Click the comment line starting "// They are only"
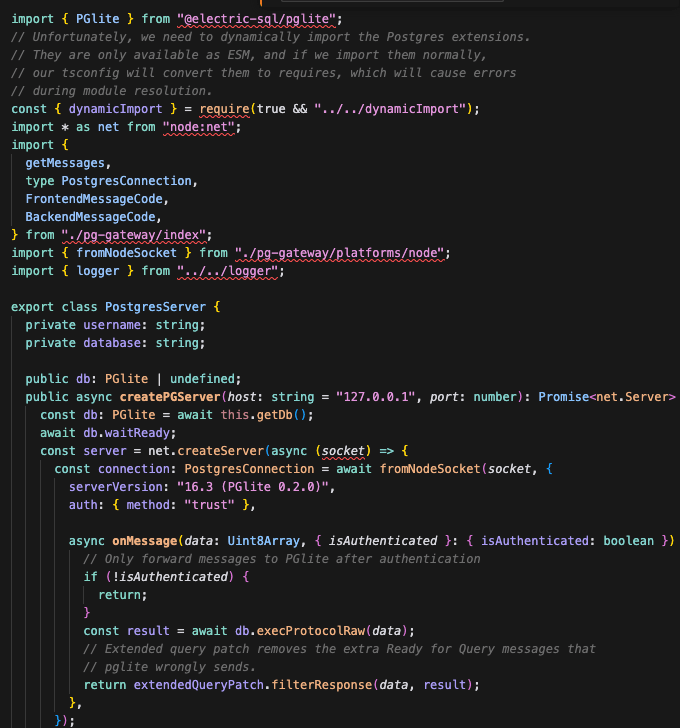680x728 pixels. [249, 55]
